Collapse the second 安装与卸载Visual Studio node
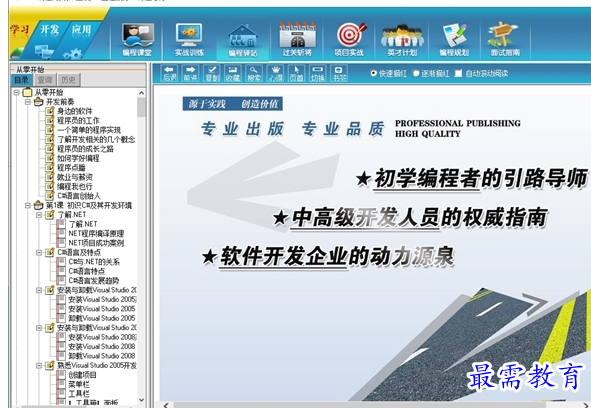The image size is (591, 408). click(x=39, y=328)
